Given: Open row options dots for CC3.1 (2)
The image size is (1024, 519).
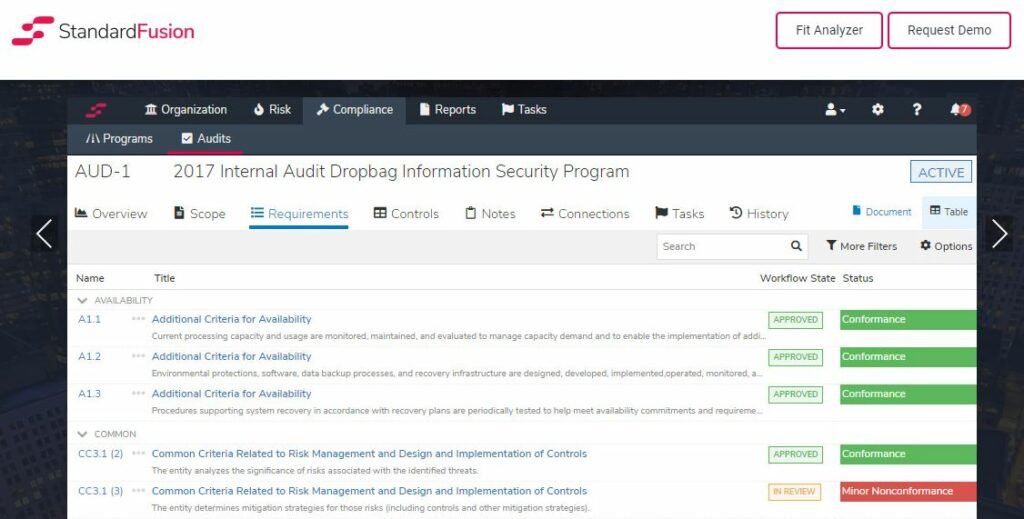Looking at the screenshot, I should [138, 454].
